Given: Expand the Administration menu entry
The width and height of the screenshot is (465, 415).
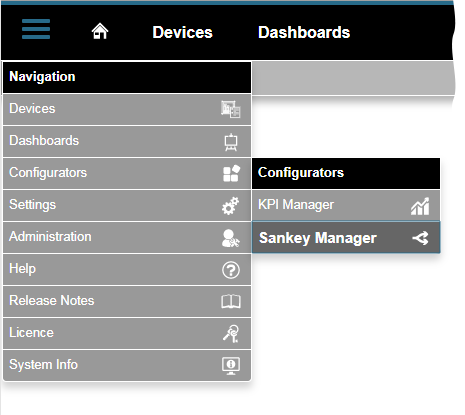Looking at the screenshot, I should coord(127,237).
